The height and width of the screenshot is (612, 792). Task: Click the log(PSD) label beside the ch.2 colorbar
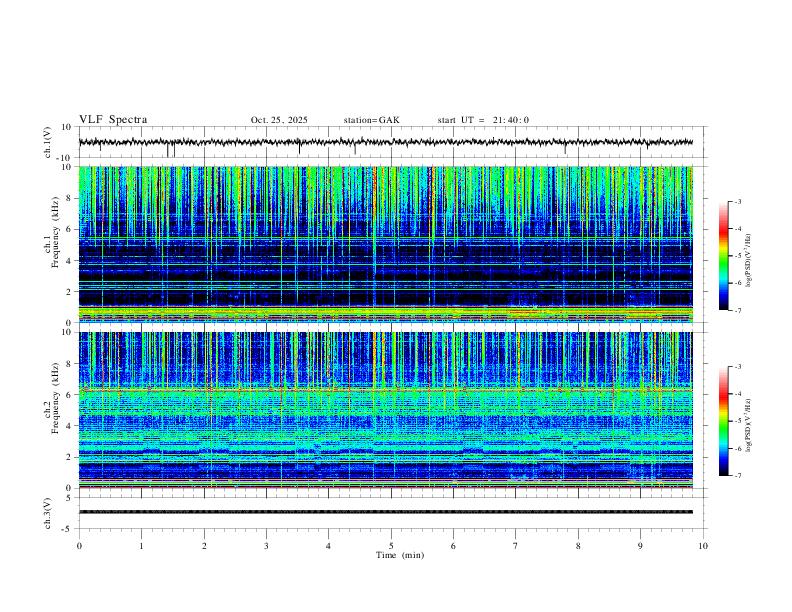(749, 425)
